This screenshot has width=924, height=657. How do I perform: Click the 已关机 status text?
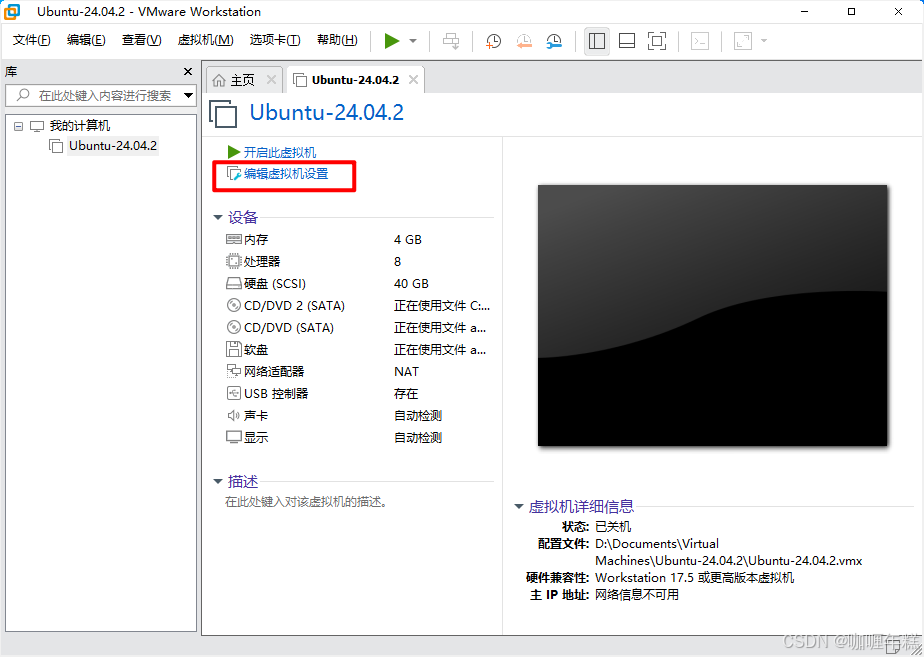613,527
